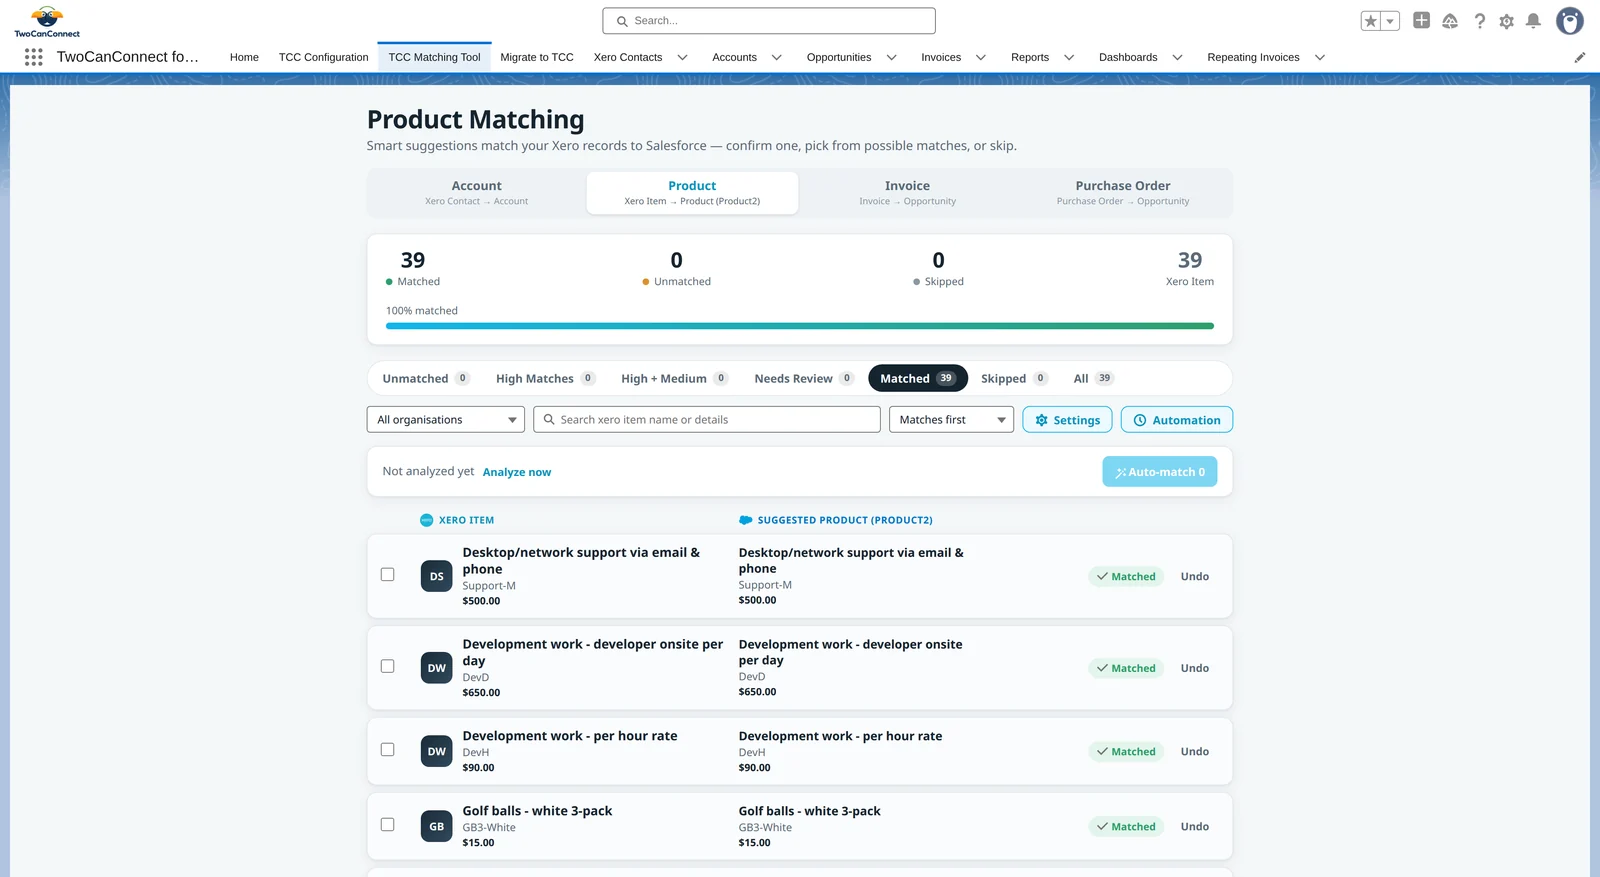Screen dimensions: 1600x877
Task: Expand the favorites list dropdown arrow
Action: 1390,21
